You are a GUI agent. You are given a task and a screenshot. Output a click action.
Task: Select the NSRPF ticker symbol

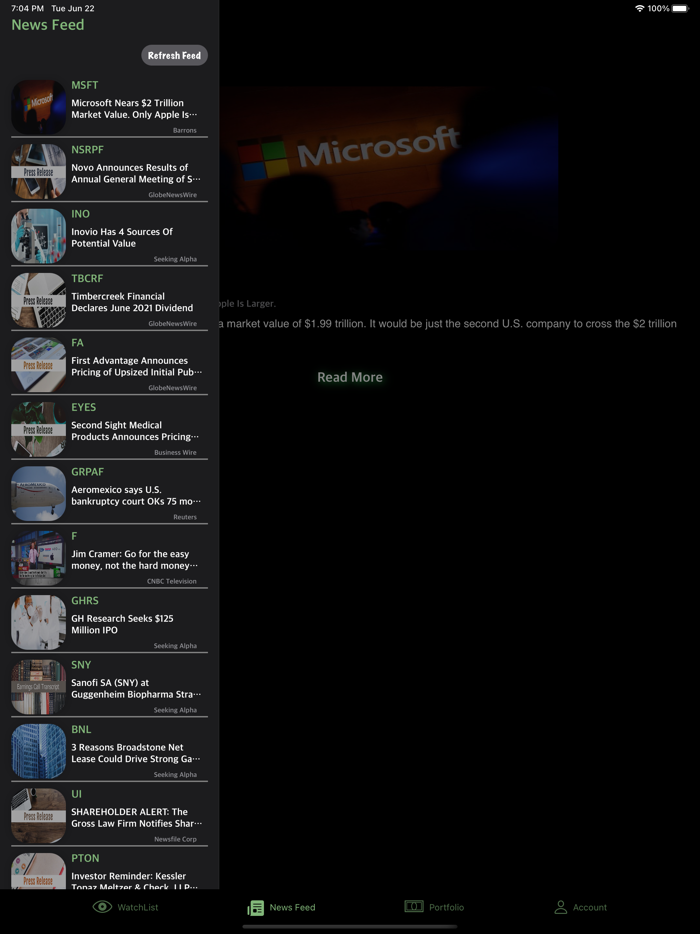click(x=87, y=150)
